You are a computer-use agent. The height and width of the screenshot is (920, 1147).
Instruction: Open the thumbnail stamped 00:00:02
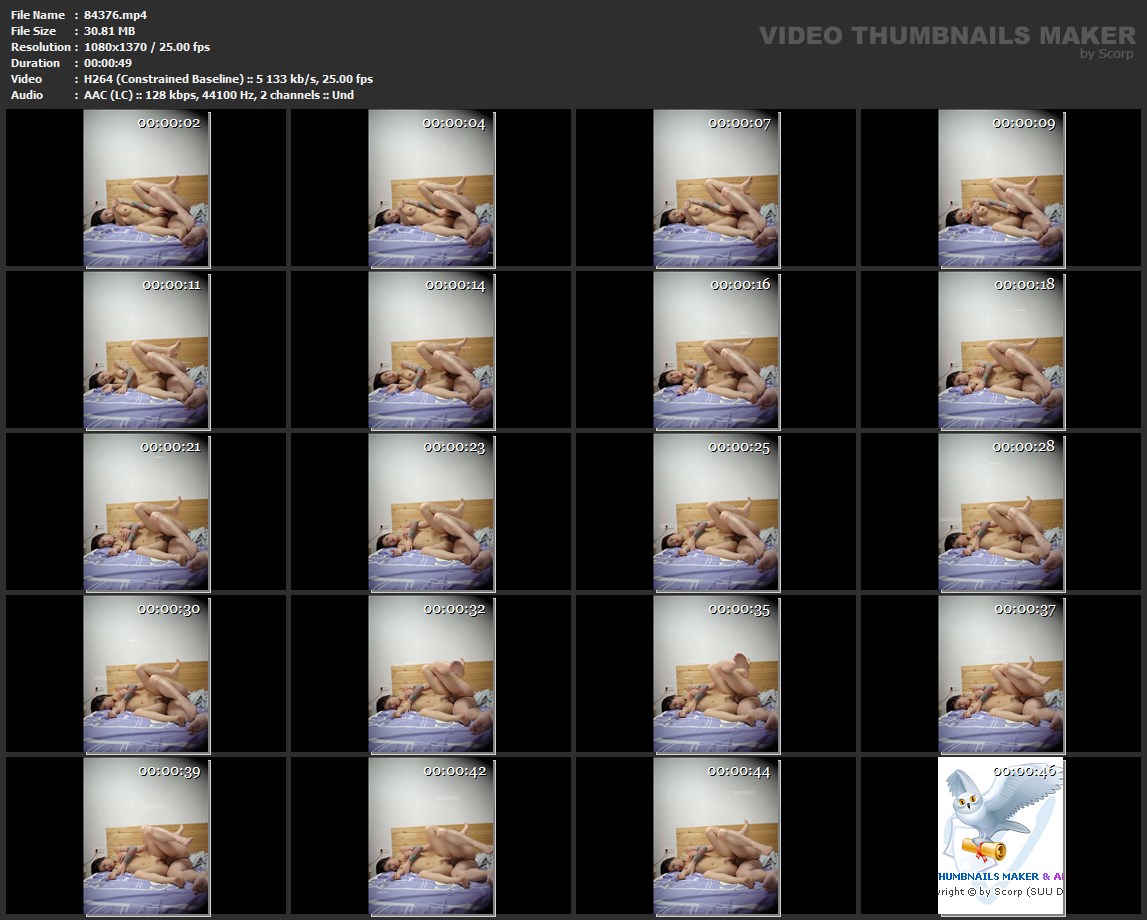146,189
